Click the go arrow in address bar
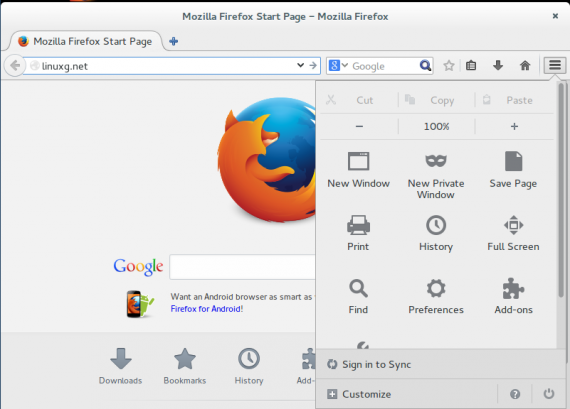 [x=313, y=65]
